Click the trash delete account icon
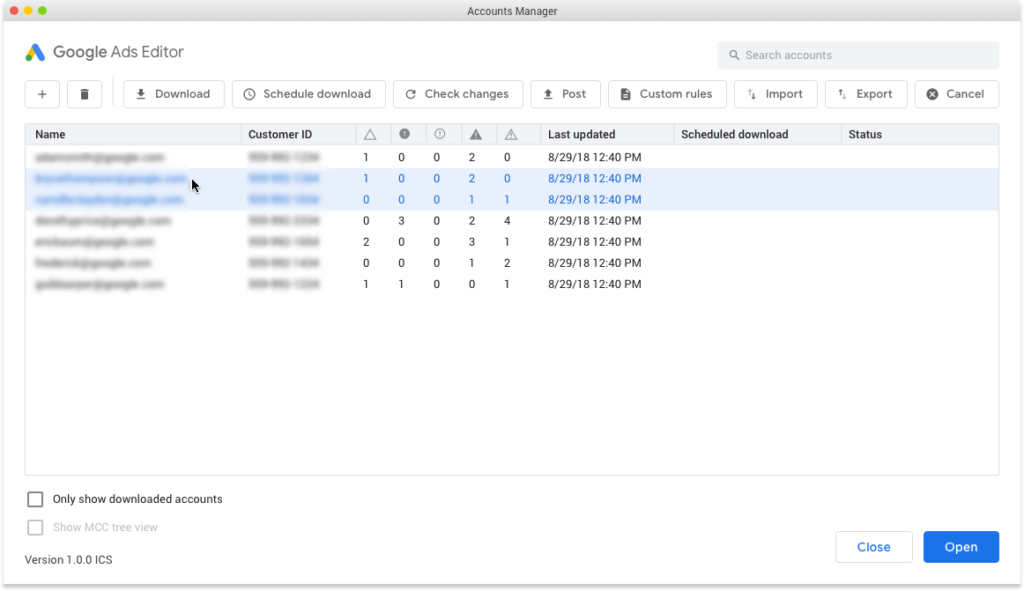 (x=84, y=94)
